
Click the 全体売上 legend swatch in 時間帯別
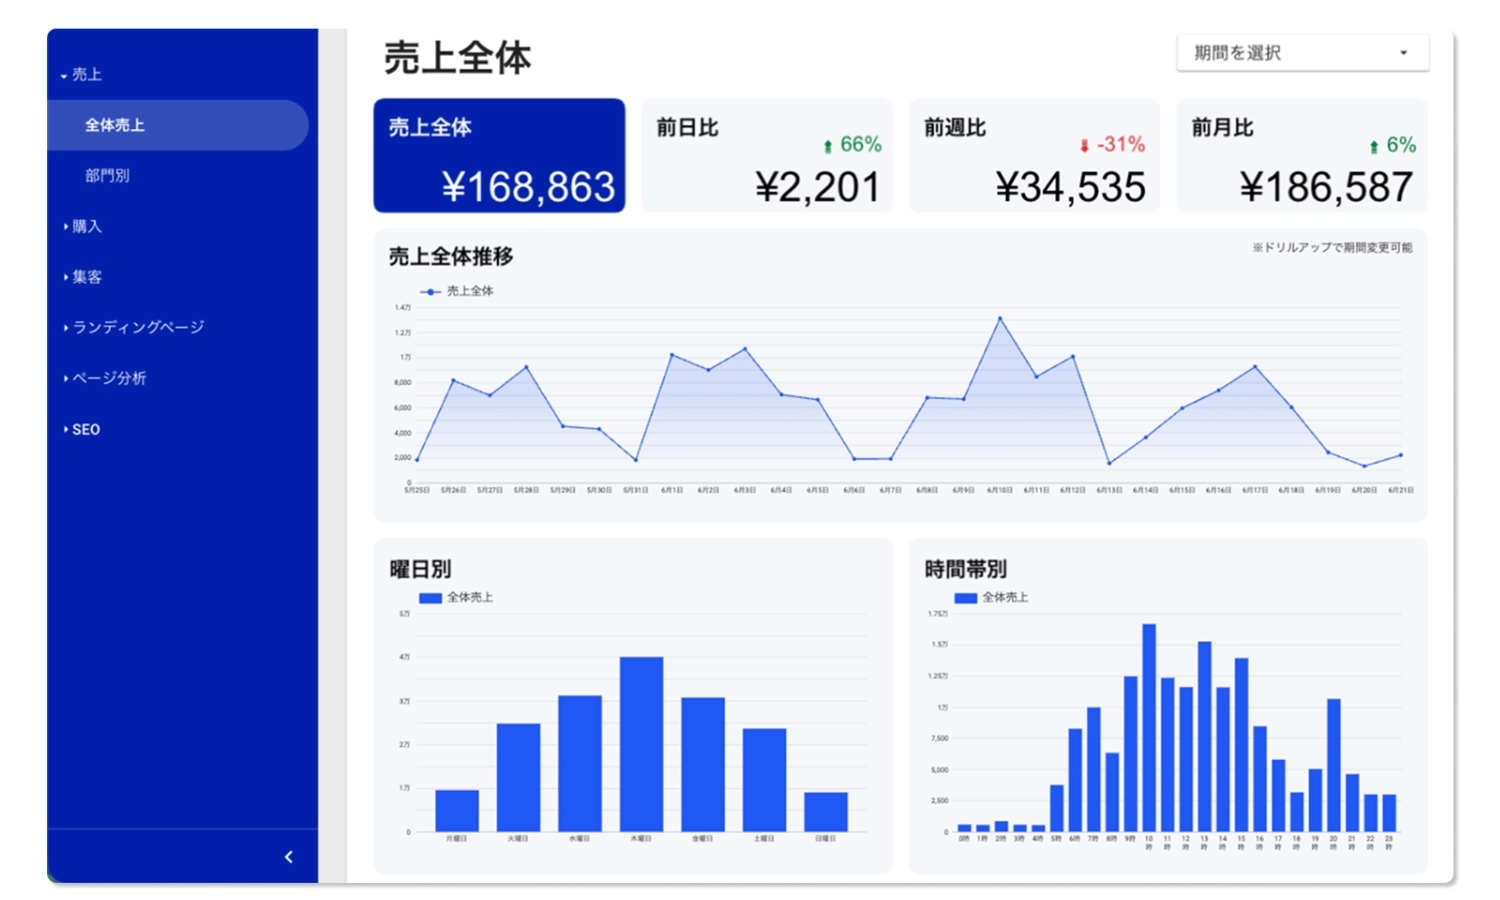(966, 598)
